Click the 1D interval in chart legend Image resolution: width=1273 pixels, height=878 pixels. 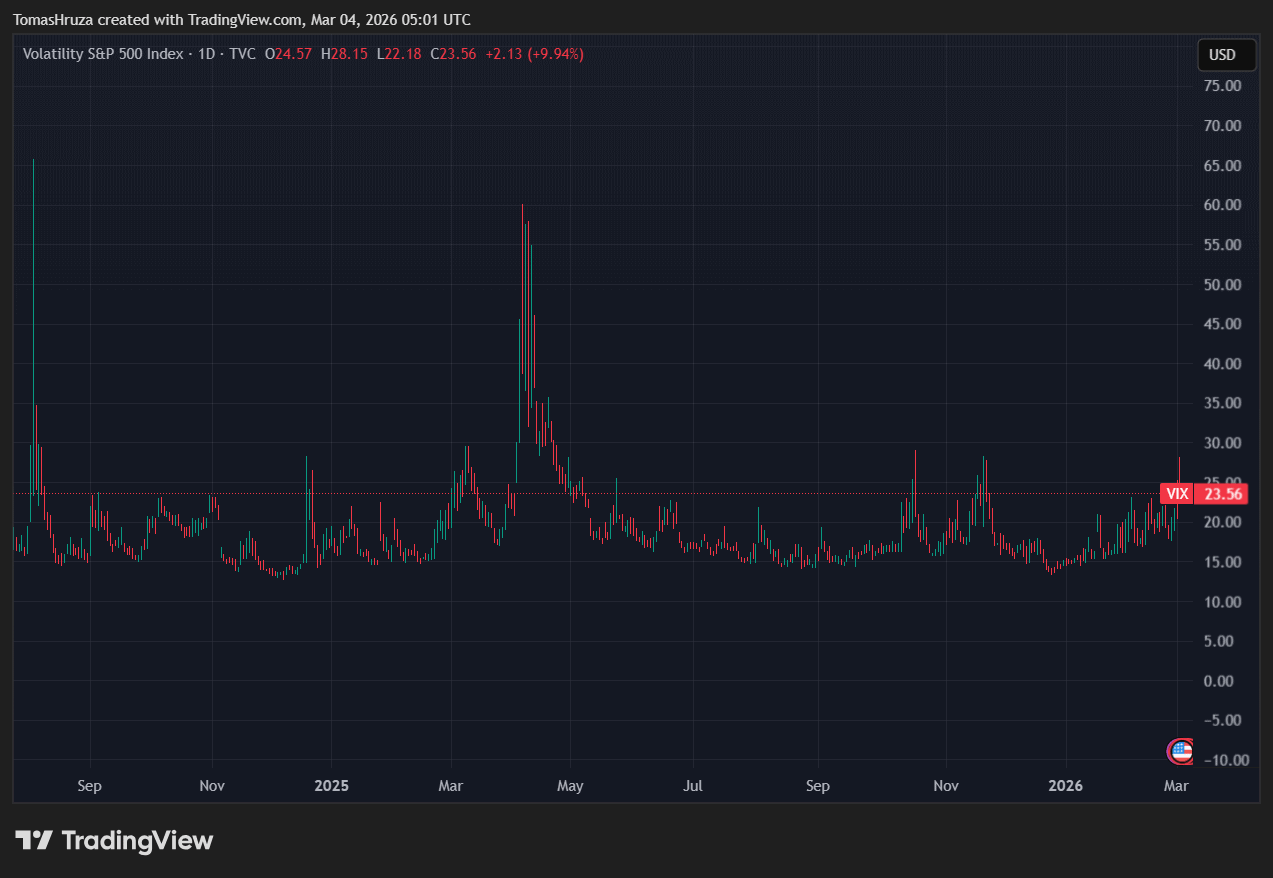click(x=207, y=54)
